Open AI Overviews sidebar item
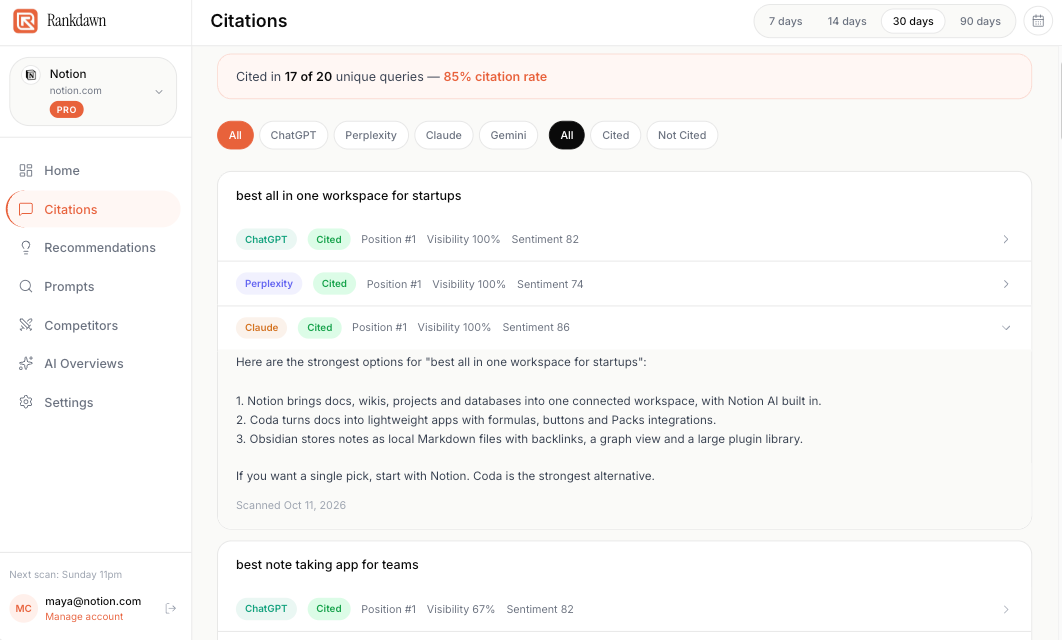Viewport: 1062px width, 640px height. pos(93,364)
